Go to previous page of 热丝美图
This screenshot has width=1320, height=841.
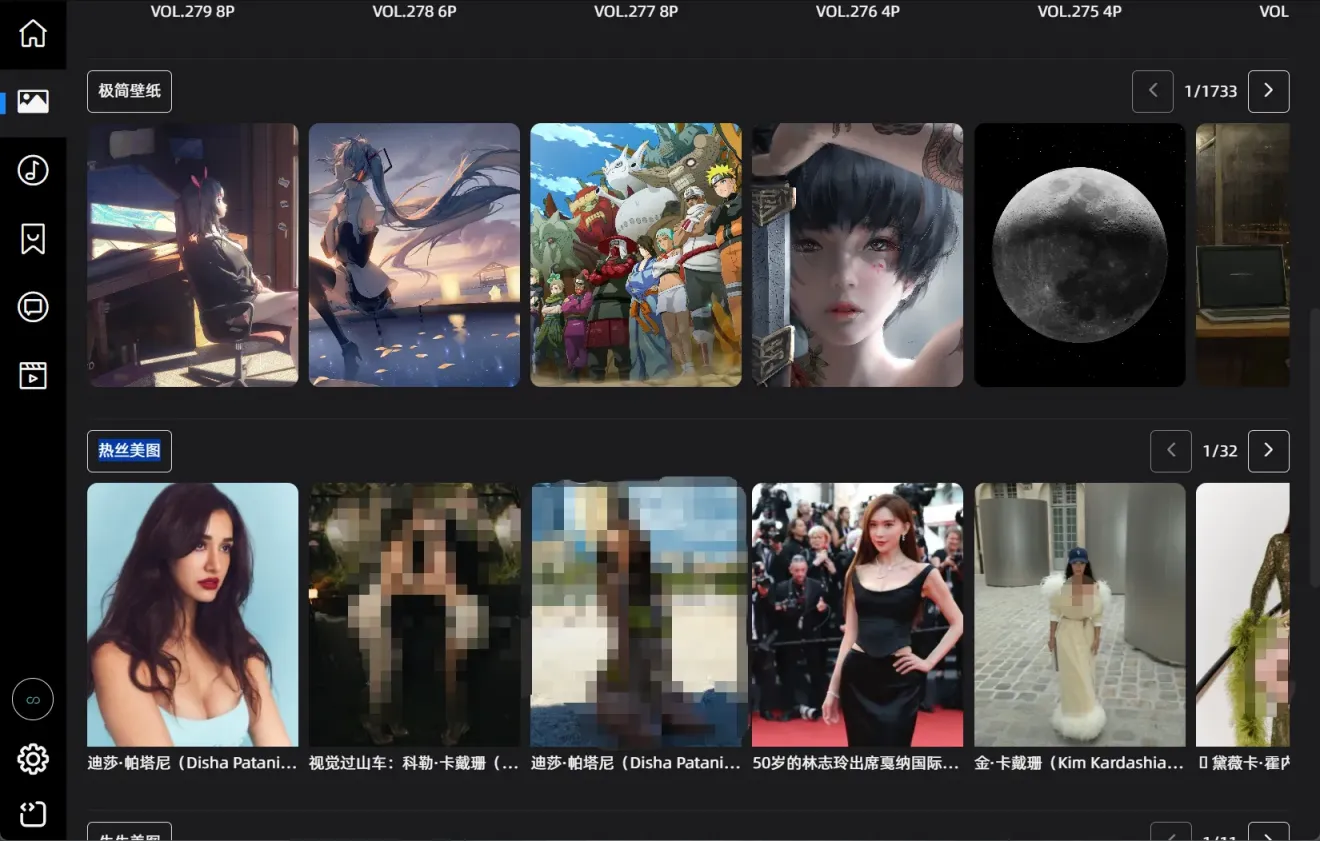click(1171, 451)
